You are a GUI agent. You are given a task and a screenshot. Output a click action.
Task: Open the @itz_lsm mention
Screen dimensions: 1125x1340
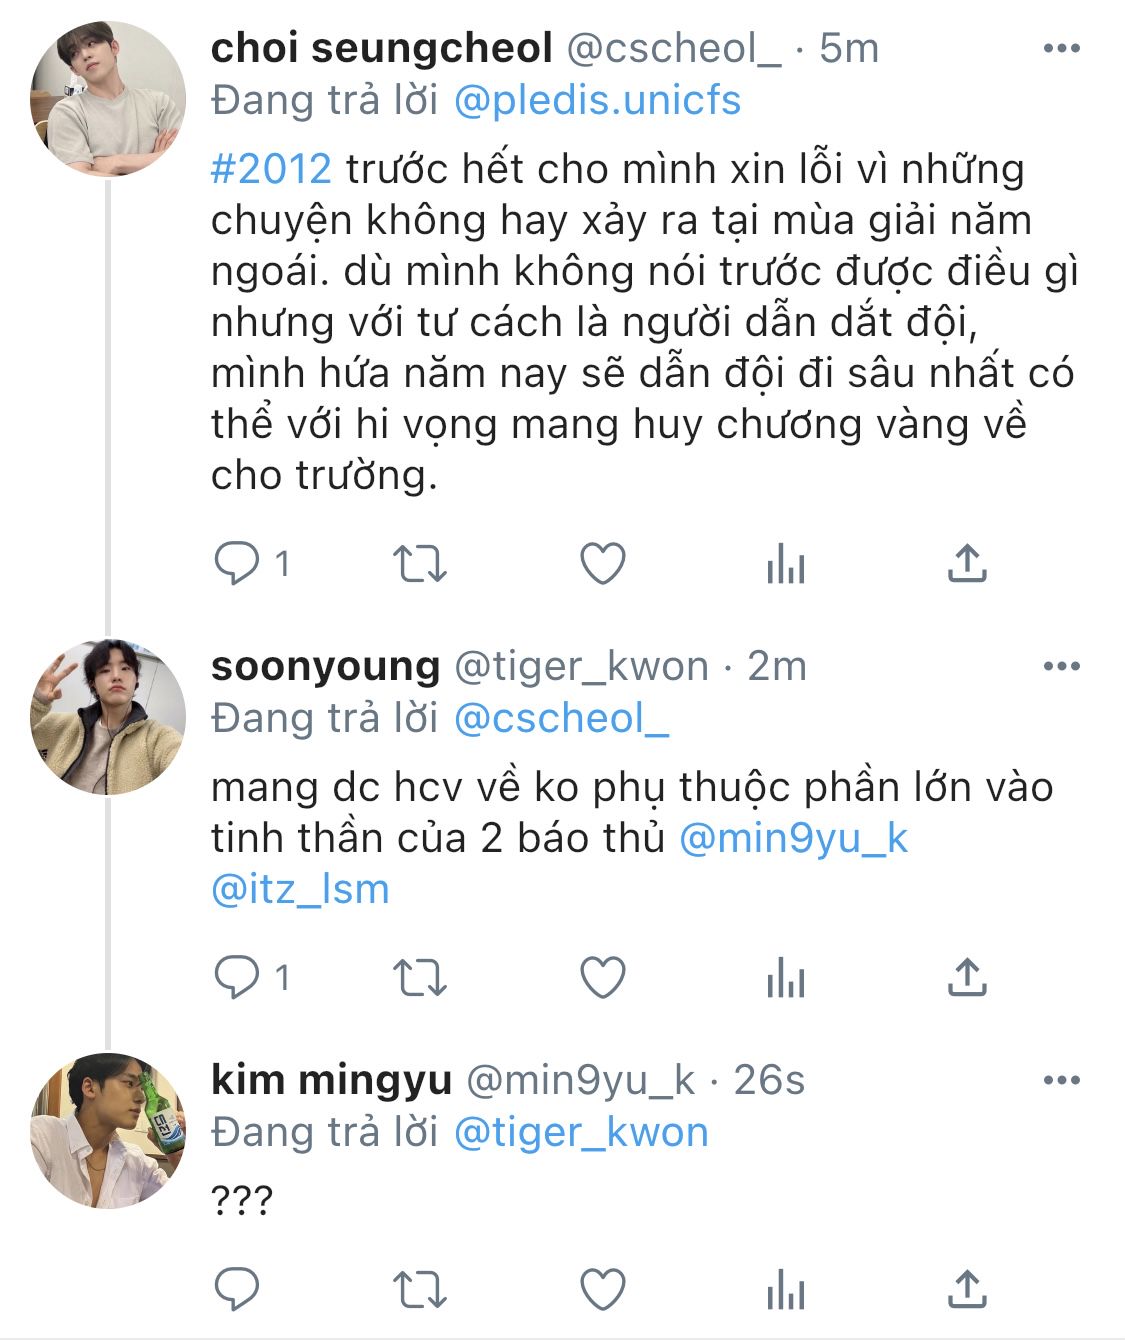(x=300, y=889)
